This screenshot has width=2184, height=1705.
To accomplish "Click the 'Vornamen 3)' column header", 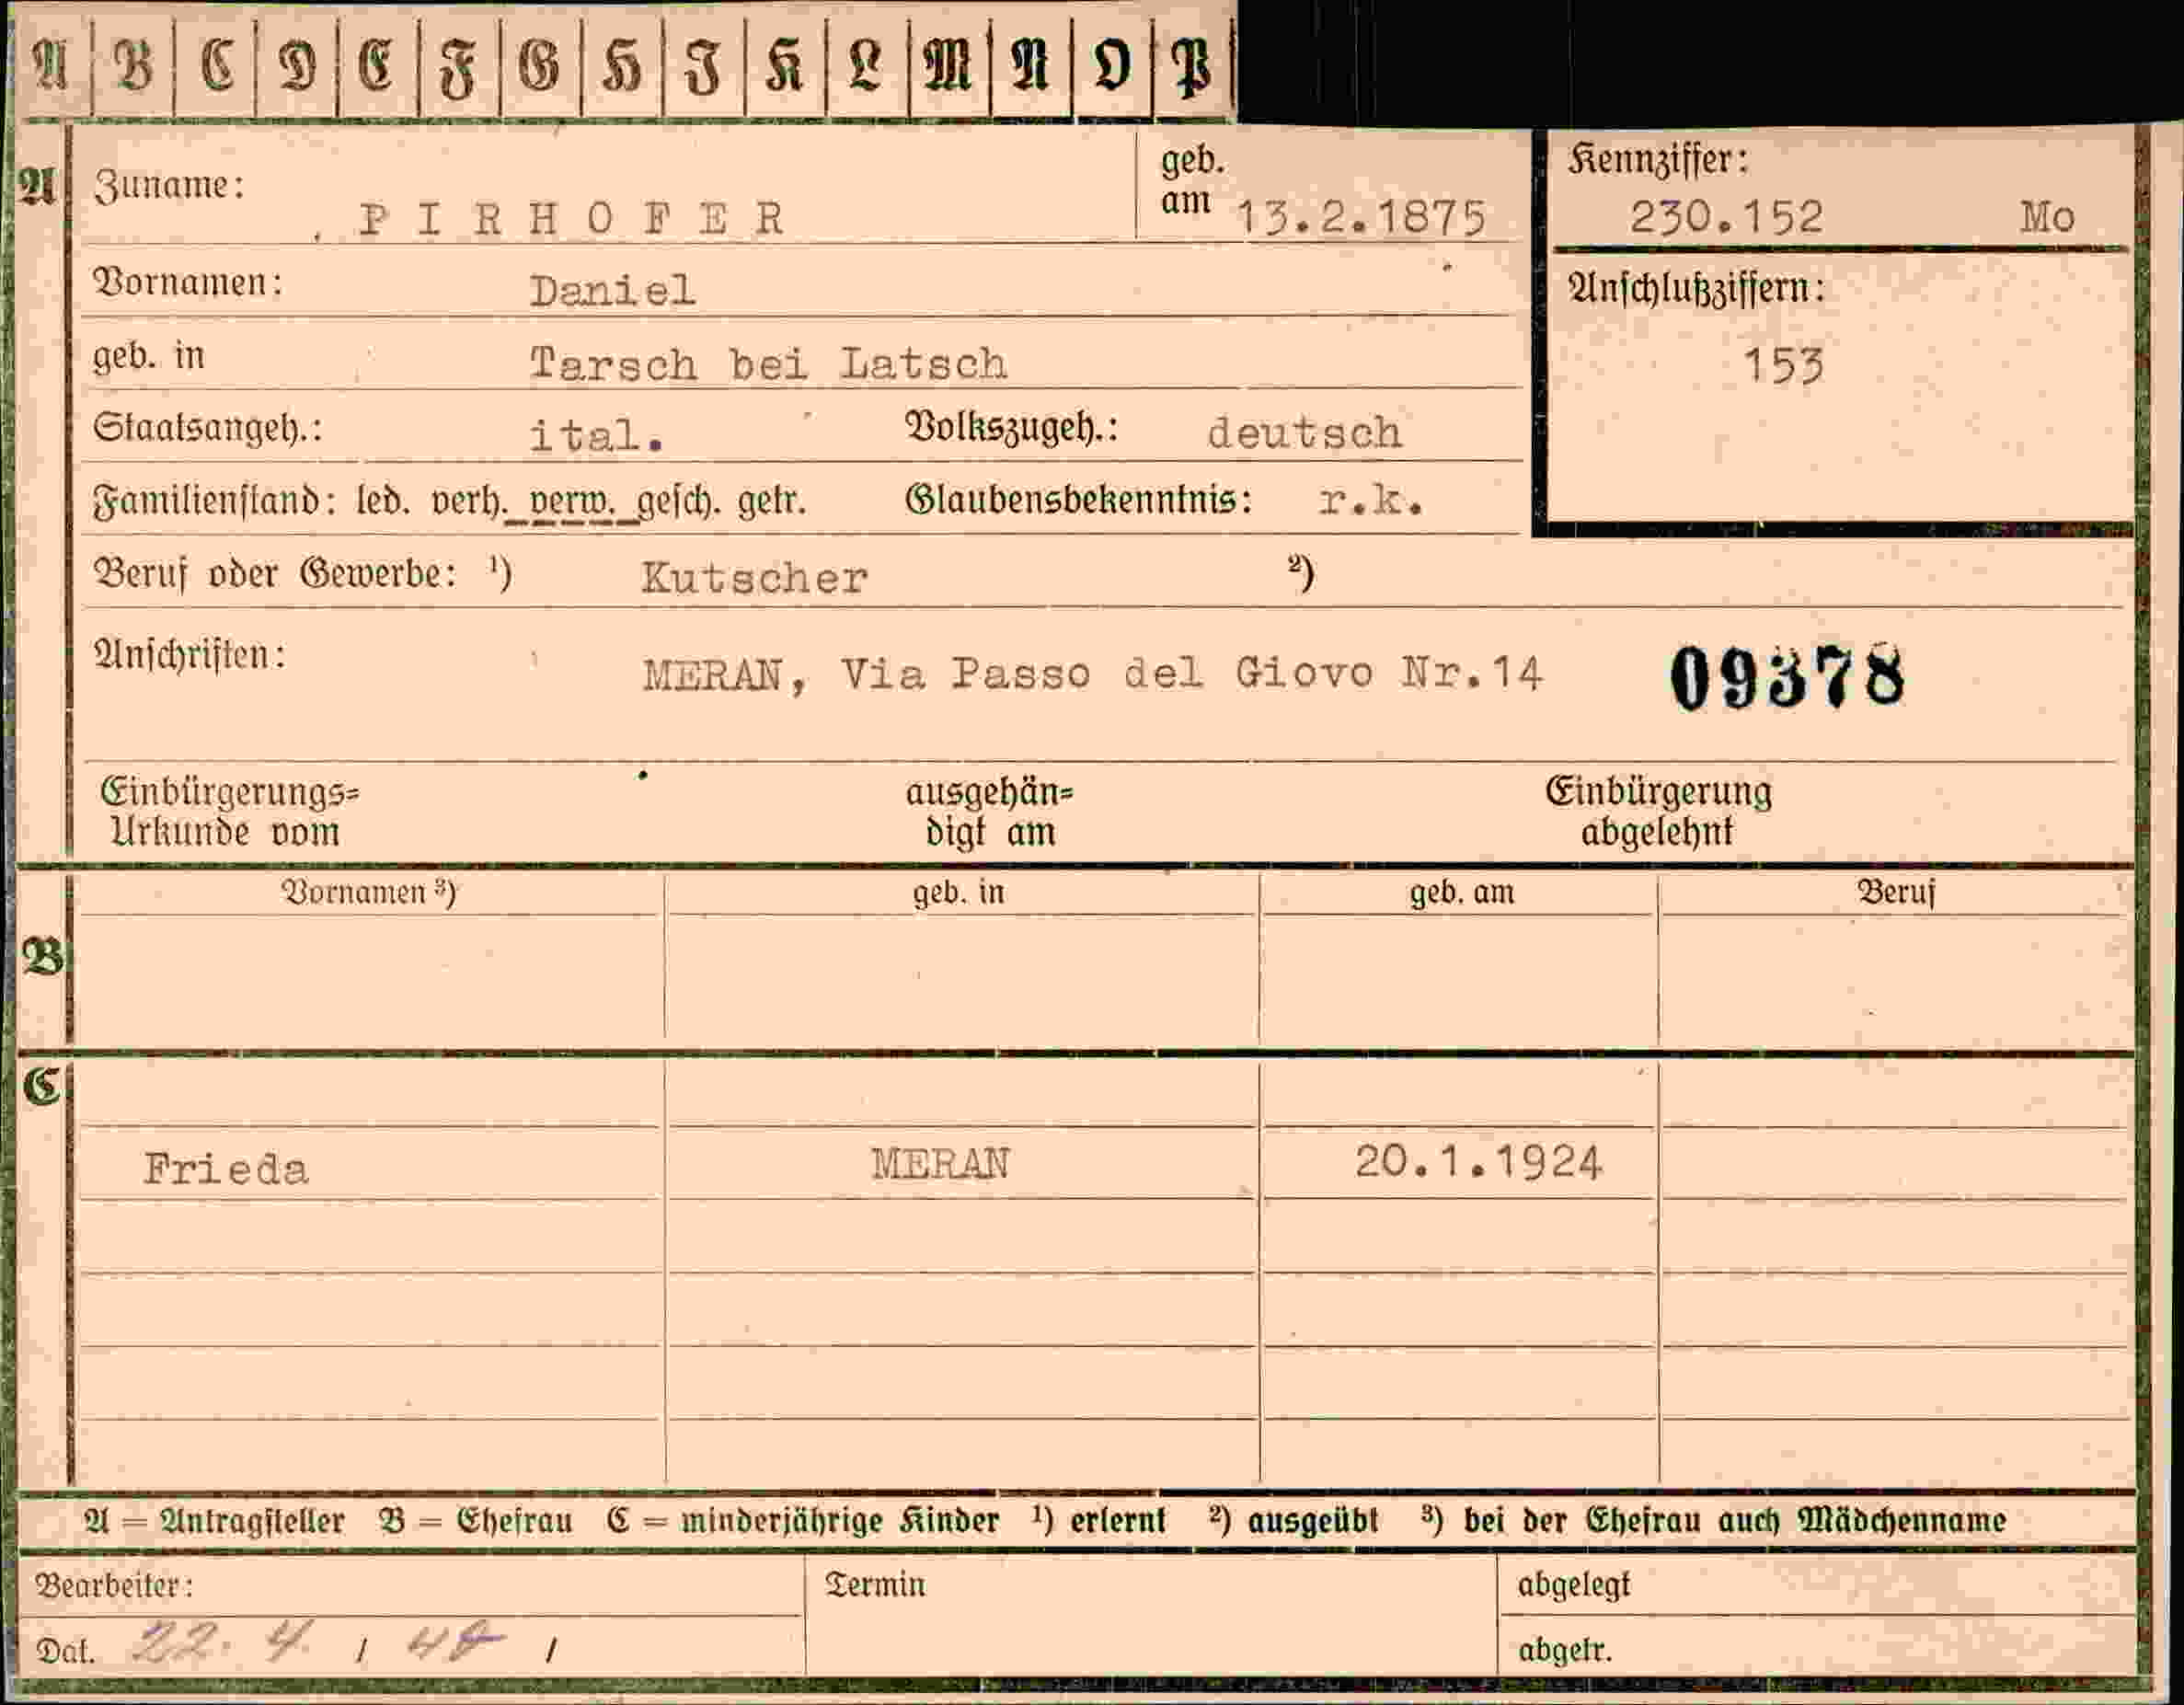I will [369, 892].
